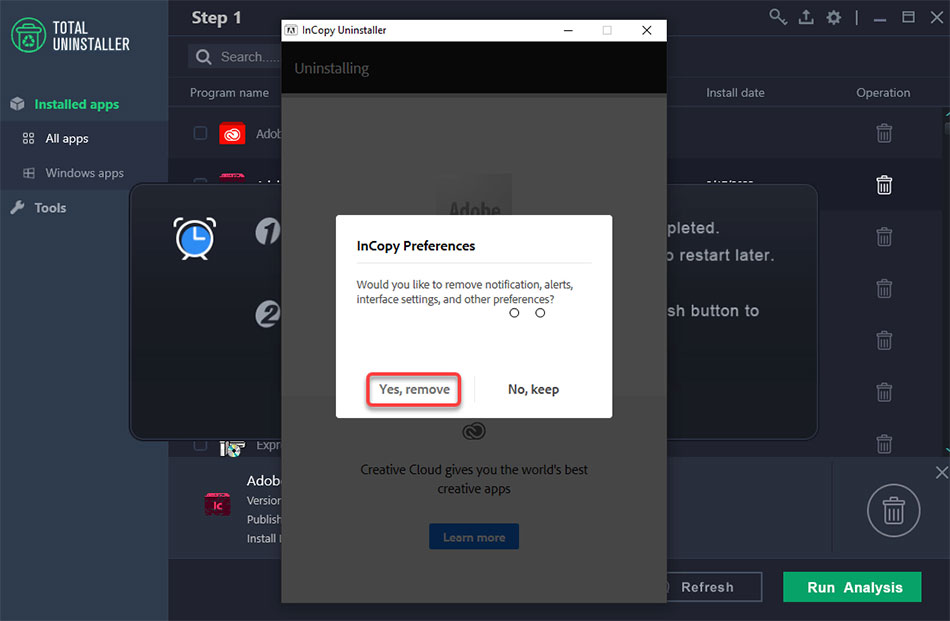Image resolution: width=950 pixels, height=621 pixels.
Task: Click Yes, remove in InCopy Preferences
Action: point(414,389)
